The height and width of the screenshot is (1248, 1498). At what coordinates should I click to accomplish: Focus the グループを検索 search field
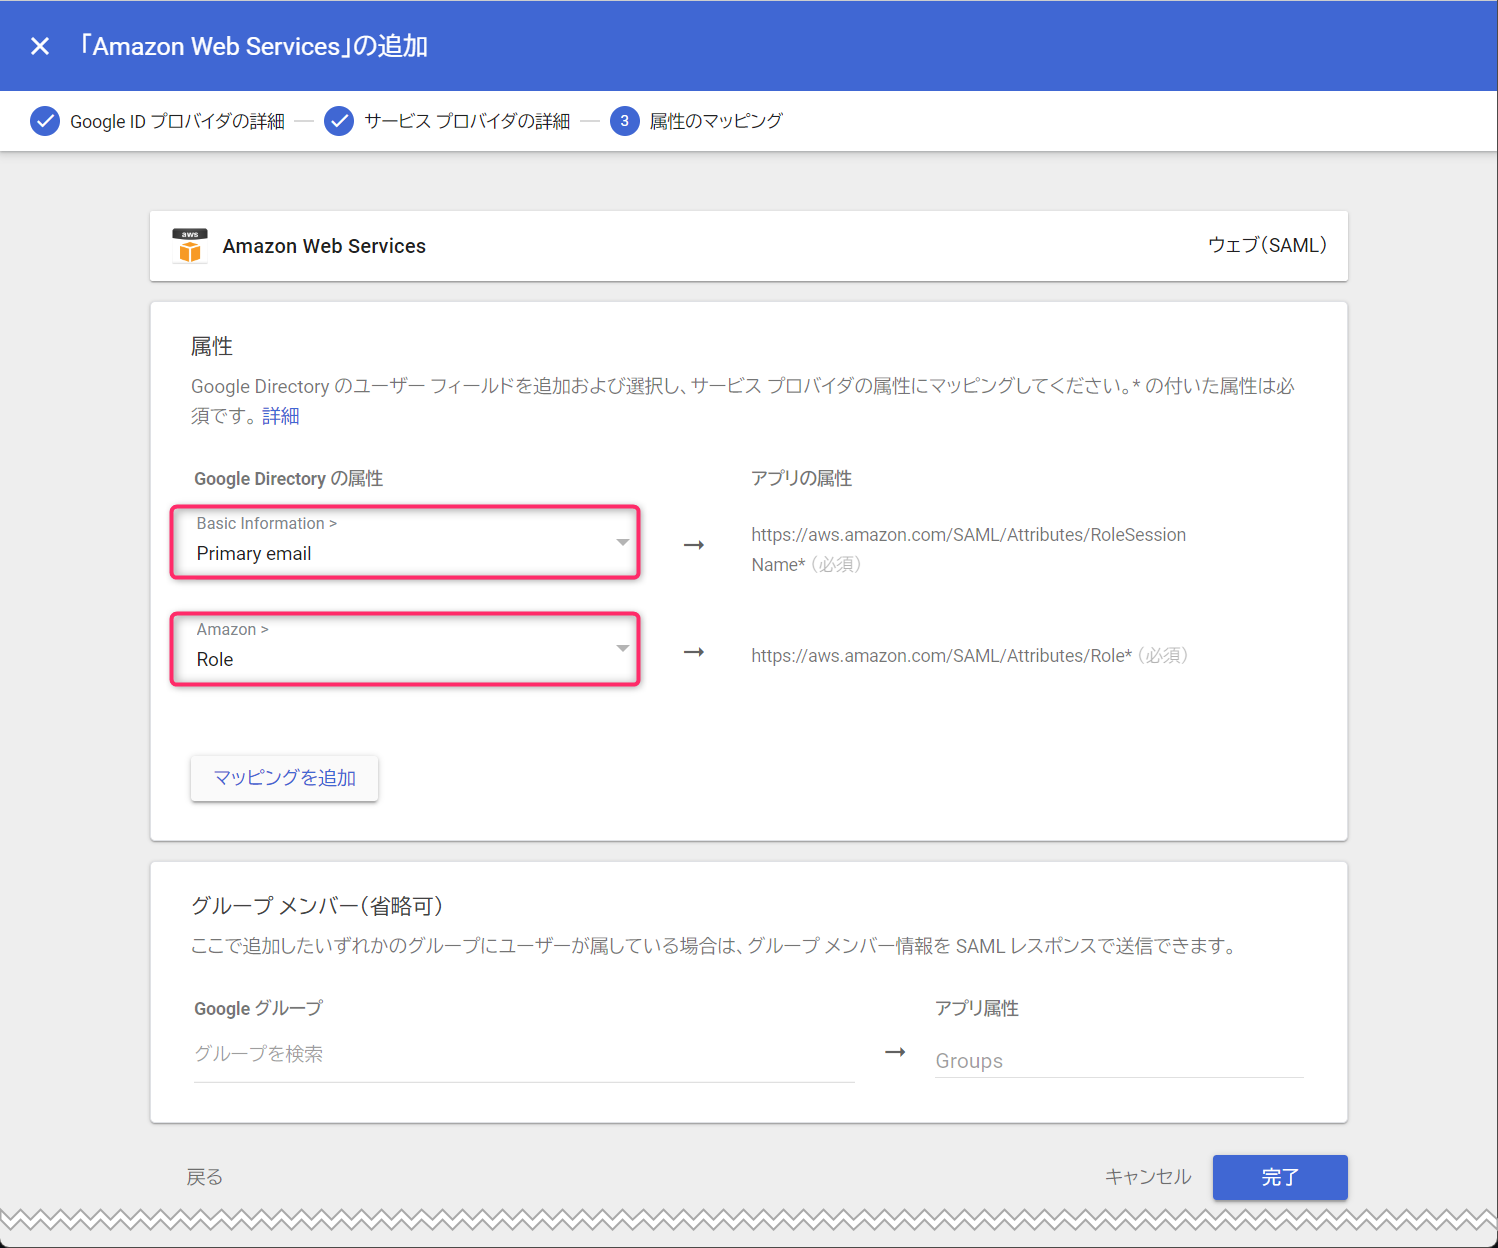point(524,1054)
